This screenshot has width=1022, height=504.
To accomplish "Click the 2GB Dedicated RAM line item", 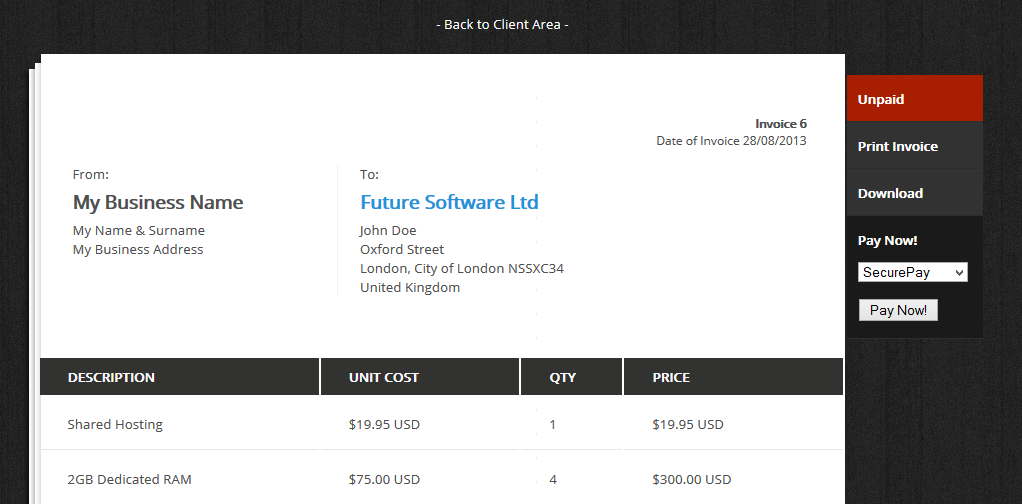I will pos(129,479).
